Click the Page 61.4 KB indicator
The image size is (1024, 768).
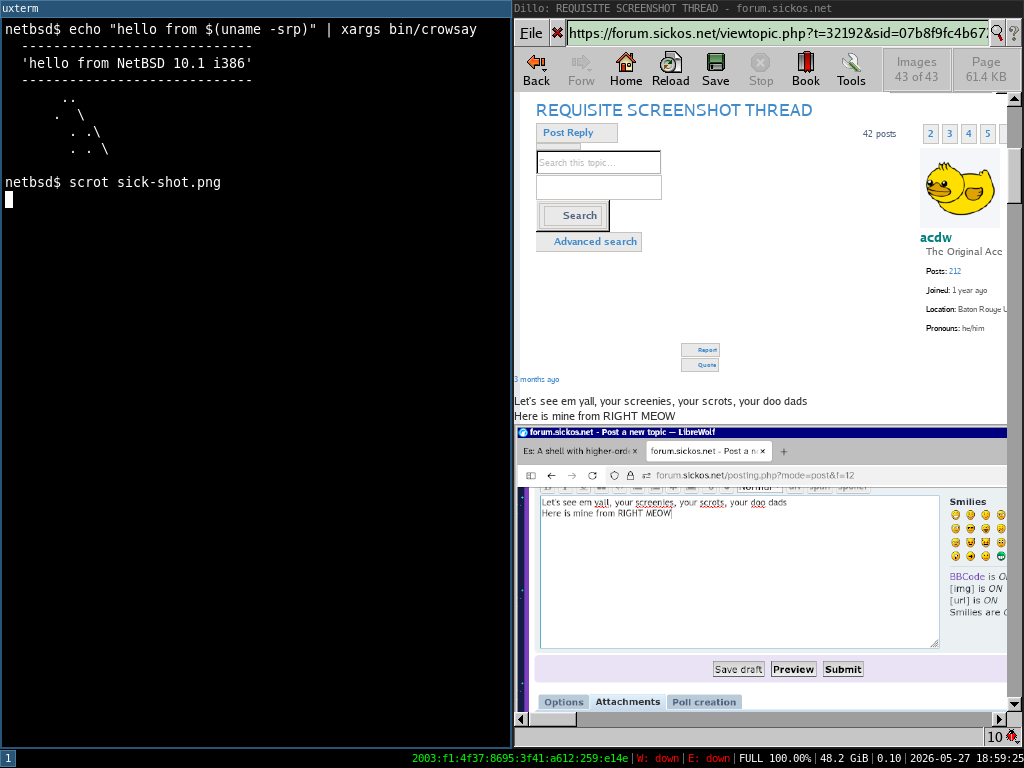pyautogui.click(x=986, y=69)
